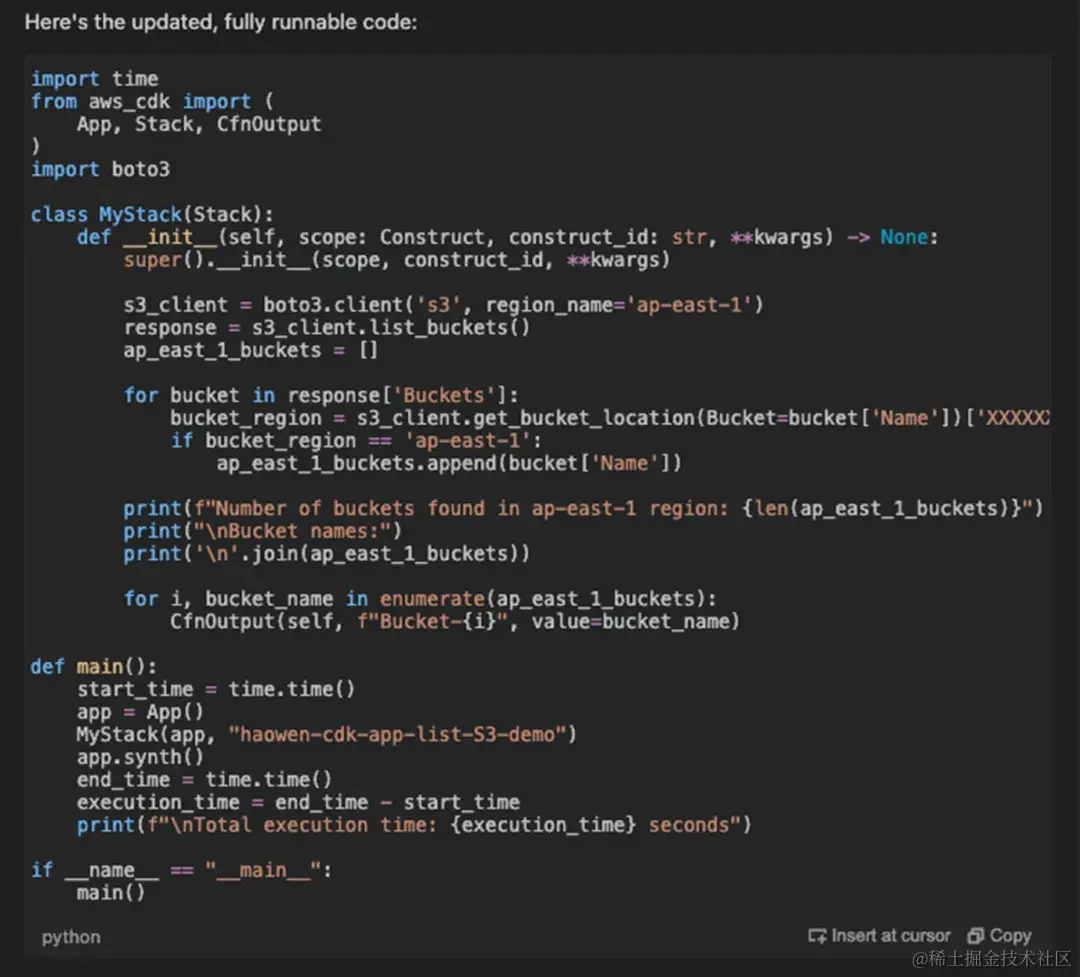The image size is (1080, 977).
Task: Click the 'def __init__' line
Action: click(508, 237)
